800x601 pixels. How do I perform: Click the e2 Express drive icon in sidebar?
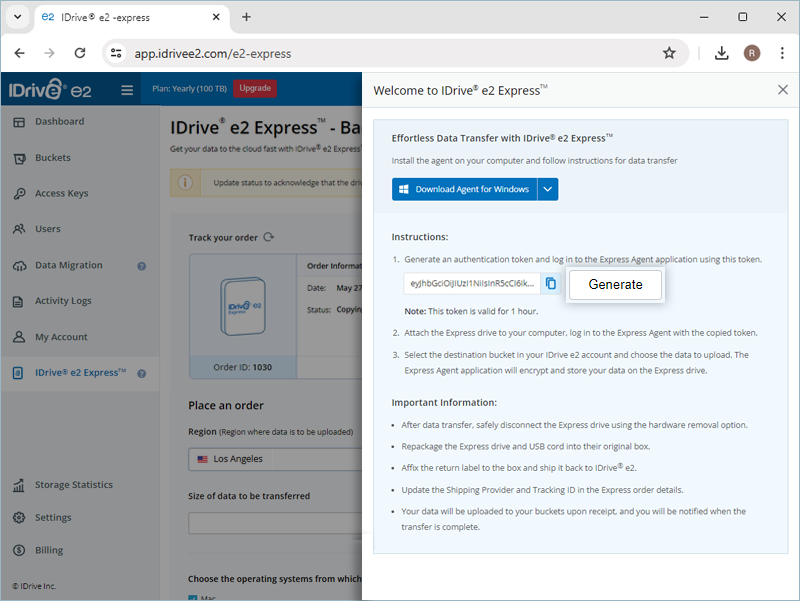click(x=18, y=373)
